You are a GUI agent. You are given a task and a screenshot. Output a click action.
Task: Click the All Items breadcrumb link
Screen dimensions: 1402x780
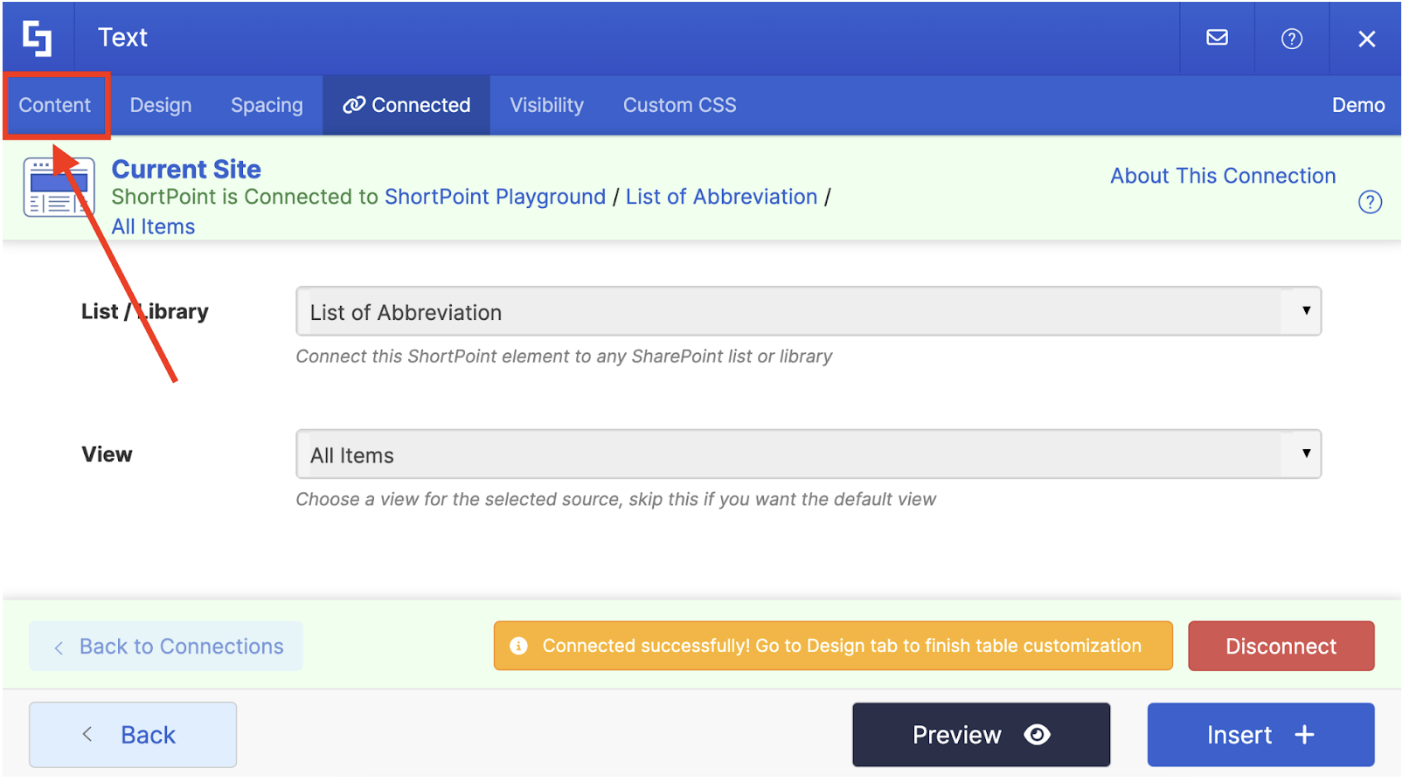153,227
